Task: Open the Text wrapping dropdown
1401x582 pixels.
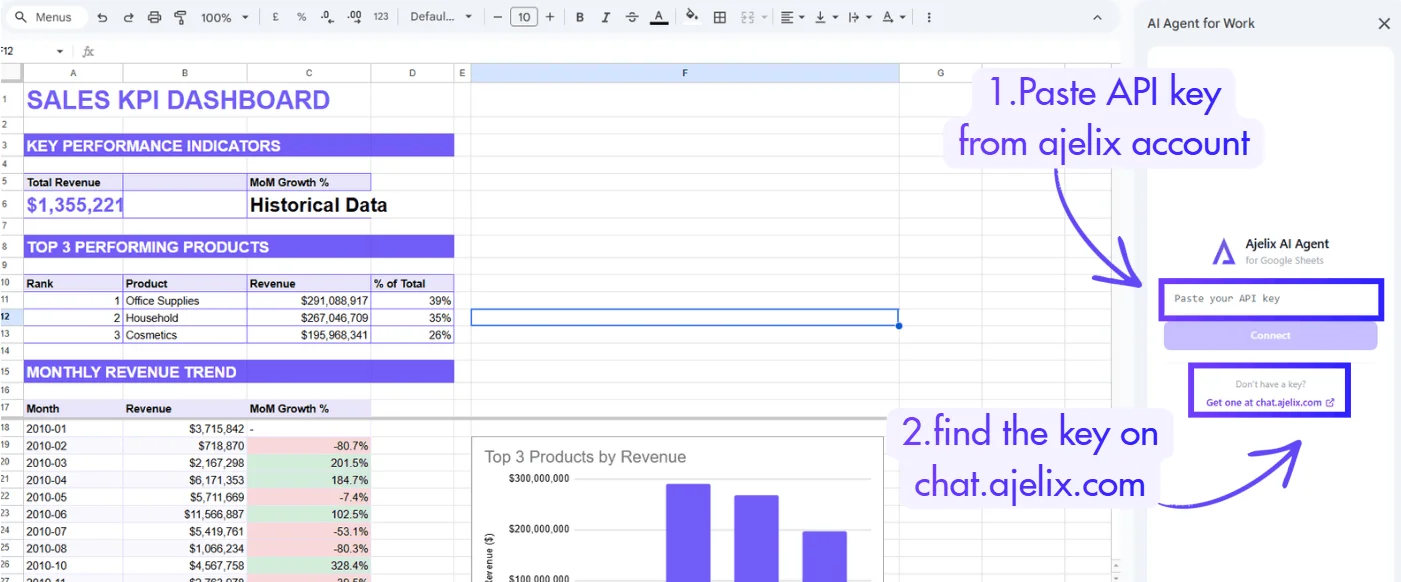Action: [x=859, y=17]
